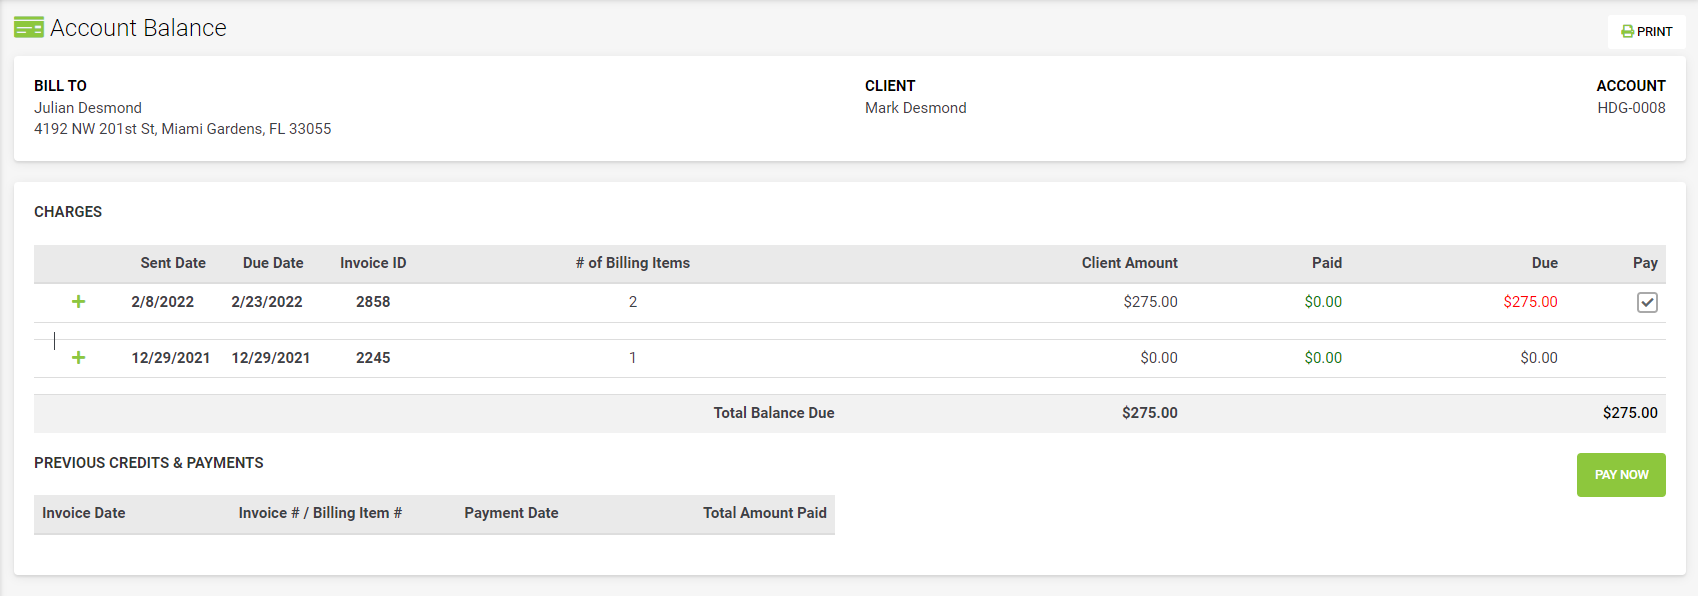Screen dimensions: 1698x596
Task: Uncheck the Pay checkbox for invoice 2858
Action: click(x=1647, y=302)
